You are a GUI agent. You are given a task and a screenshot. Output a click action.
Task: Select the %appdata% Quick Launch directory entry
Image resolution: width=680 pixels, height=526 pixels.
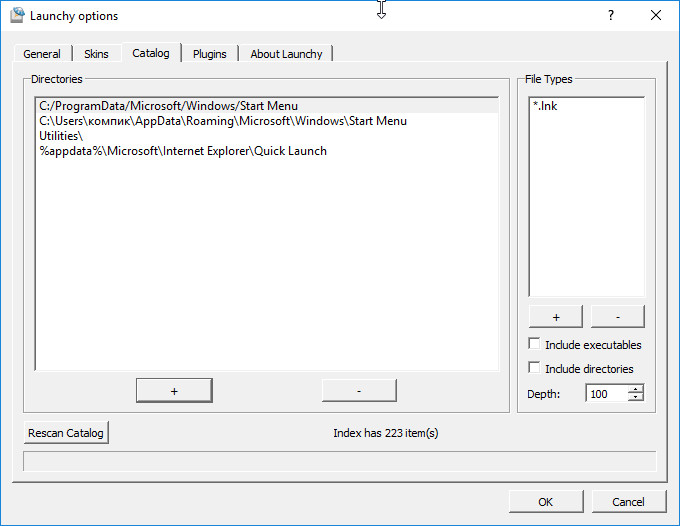pyautogui.click(x=267, y=151)
